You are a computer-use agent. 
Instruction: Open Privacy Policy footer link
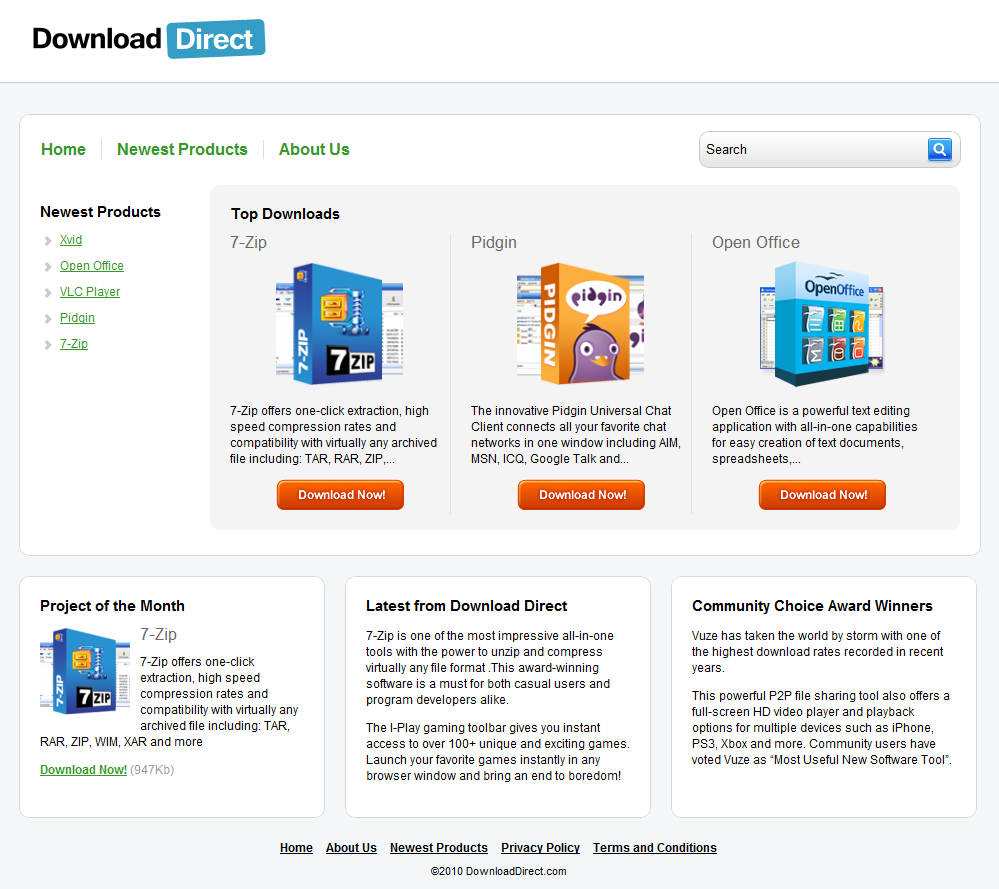point(540,848)
